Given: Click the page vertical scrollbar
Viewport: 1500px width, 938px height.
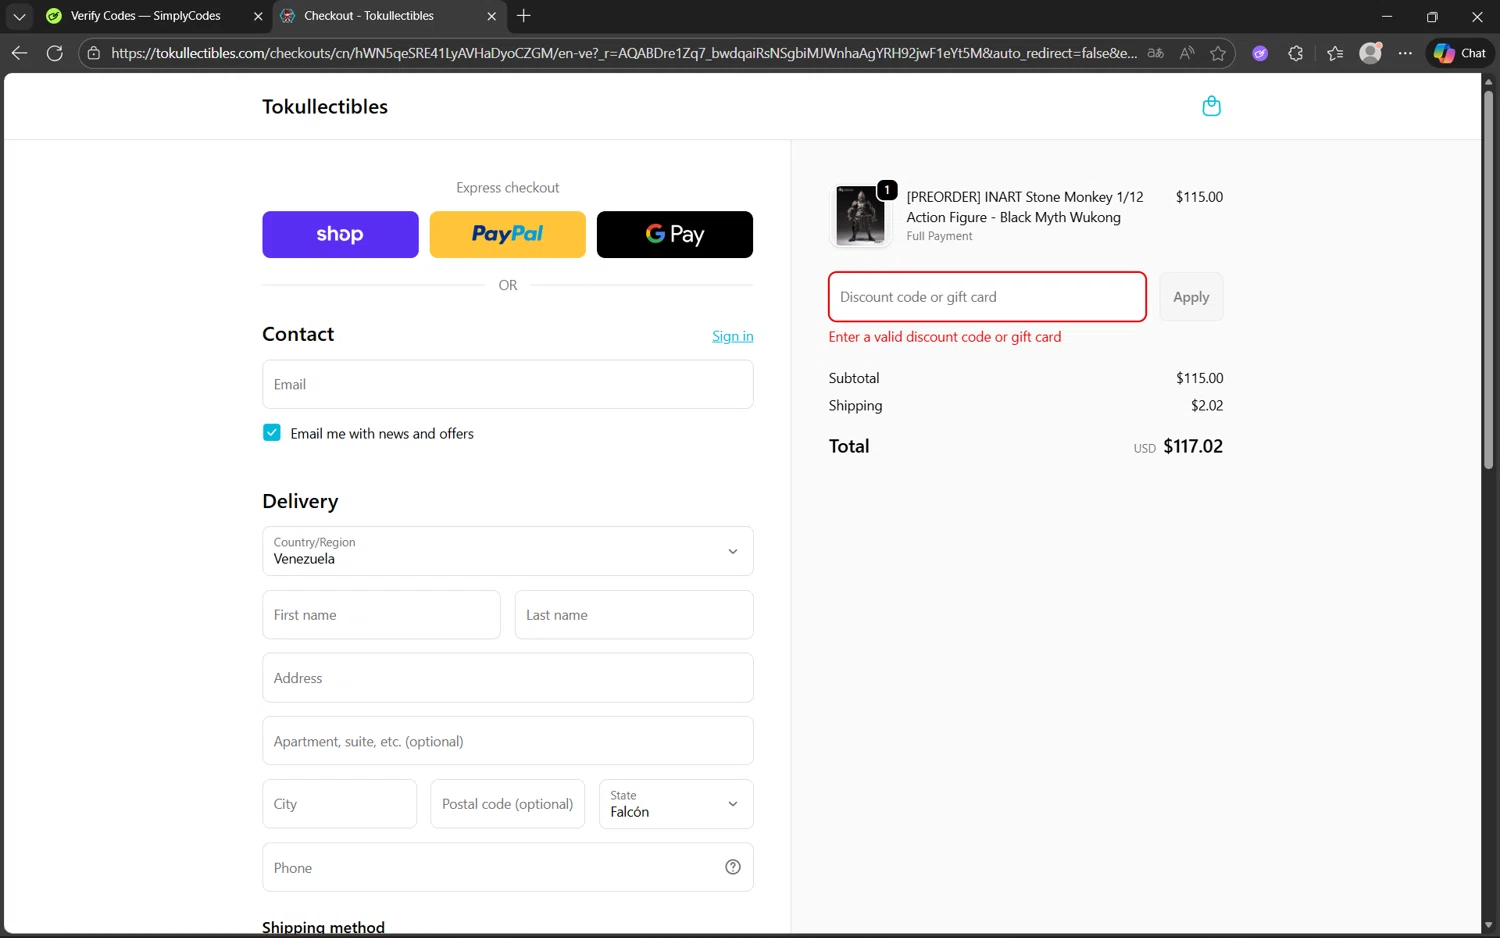Looking at the screenshot, I should click(x=1488, y=280).
